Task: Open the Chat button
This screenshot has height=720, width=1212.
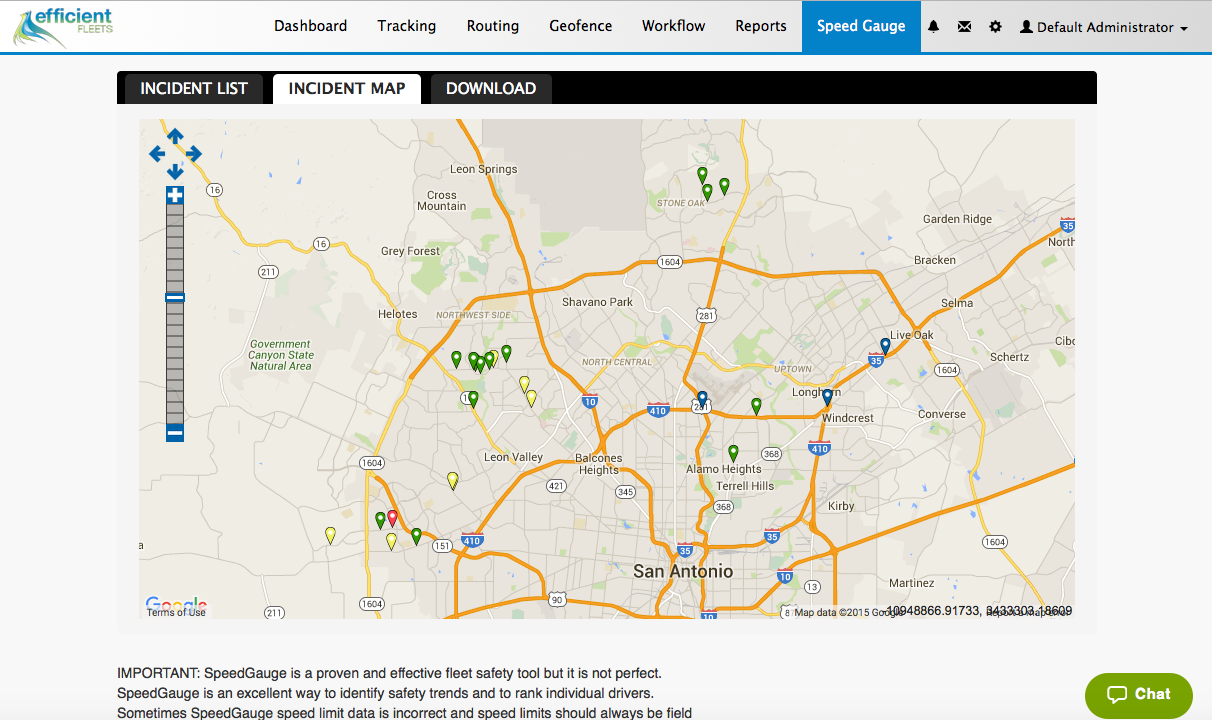Action: click(1139, 694)
